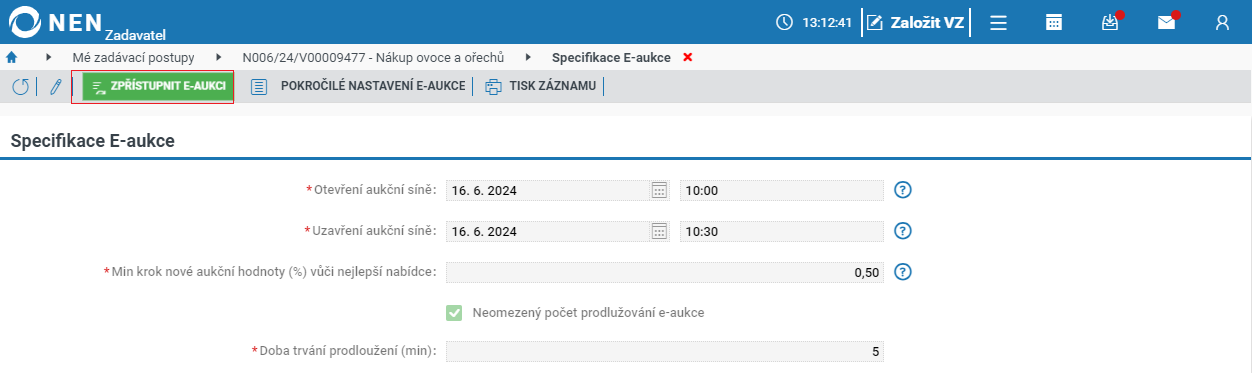Open date picker for Uzavření aukční síně
This screenshot has height=373, width=1252.
(659, 231)
